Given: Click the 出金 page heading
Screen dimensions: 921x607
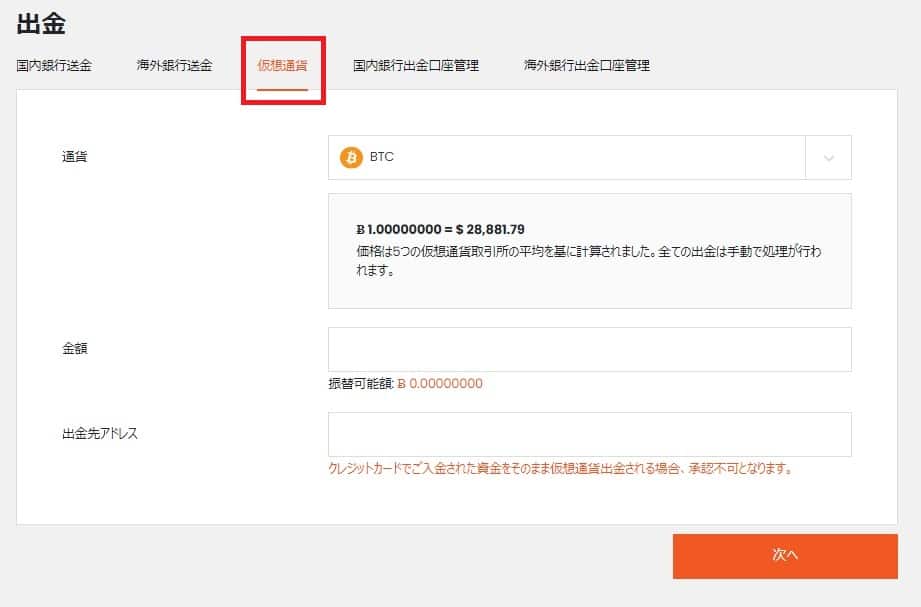Looking at the screenshot, I should (41, 24).
